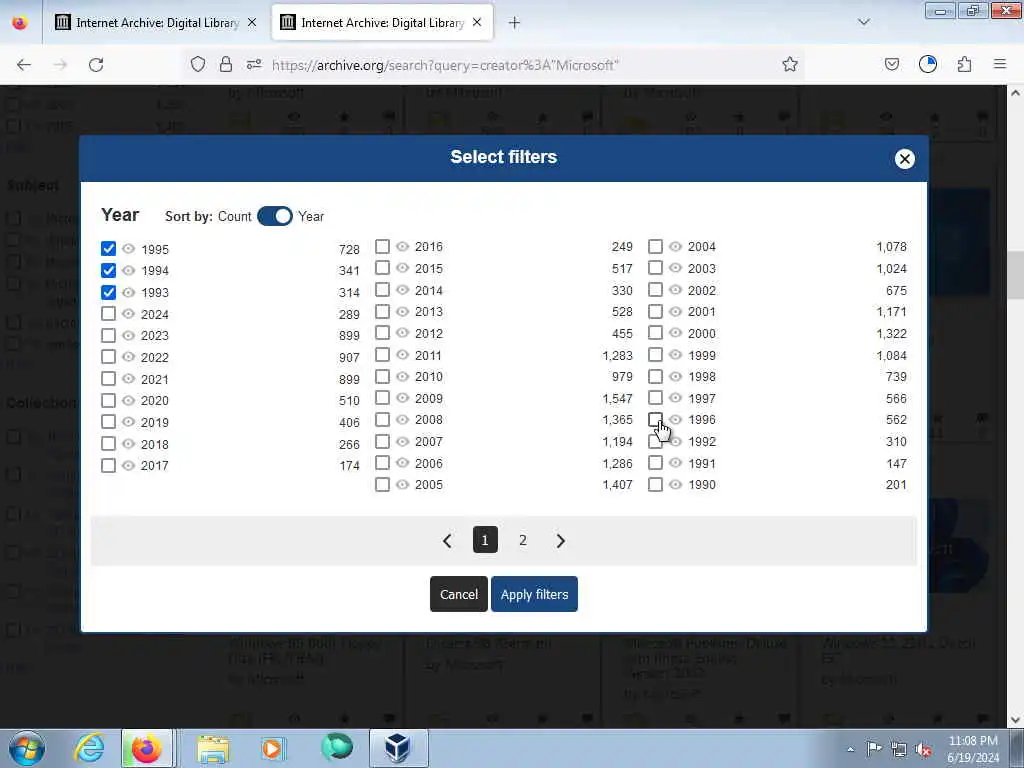Show hidden tray icons arrow
This screenshot has height=768, width=1024.
tap(850, 750)
